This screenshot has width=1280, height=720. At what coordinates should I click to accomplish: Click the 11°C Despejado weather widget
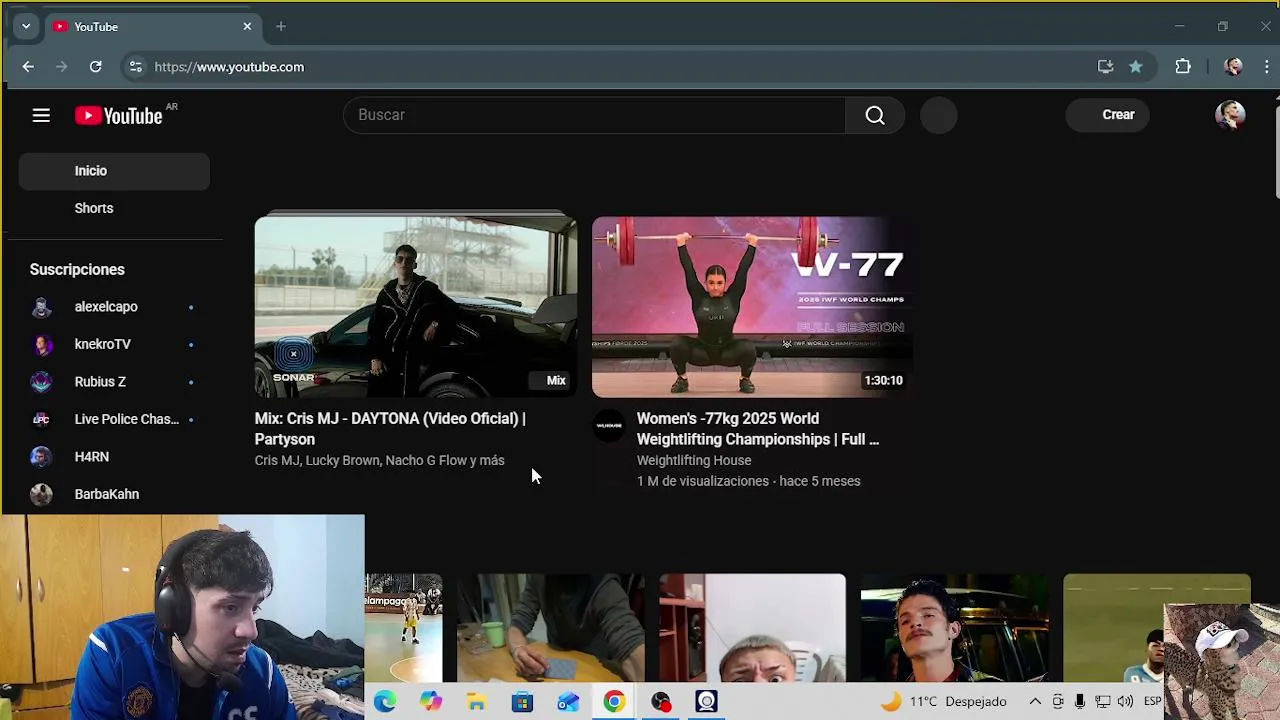pyautogui.click(x=943, y=702)
